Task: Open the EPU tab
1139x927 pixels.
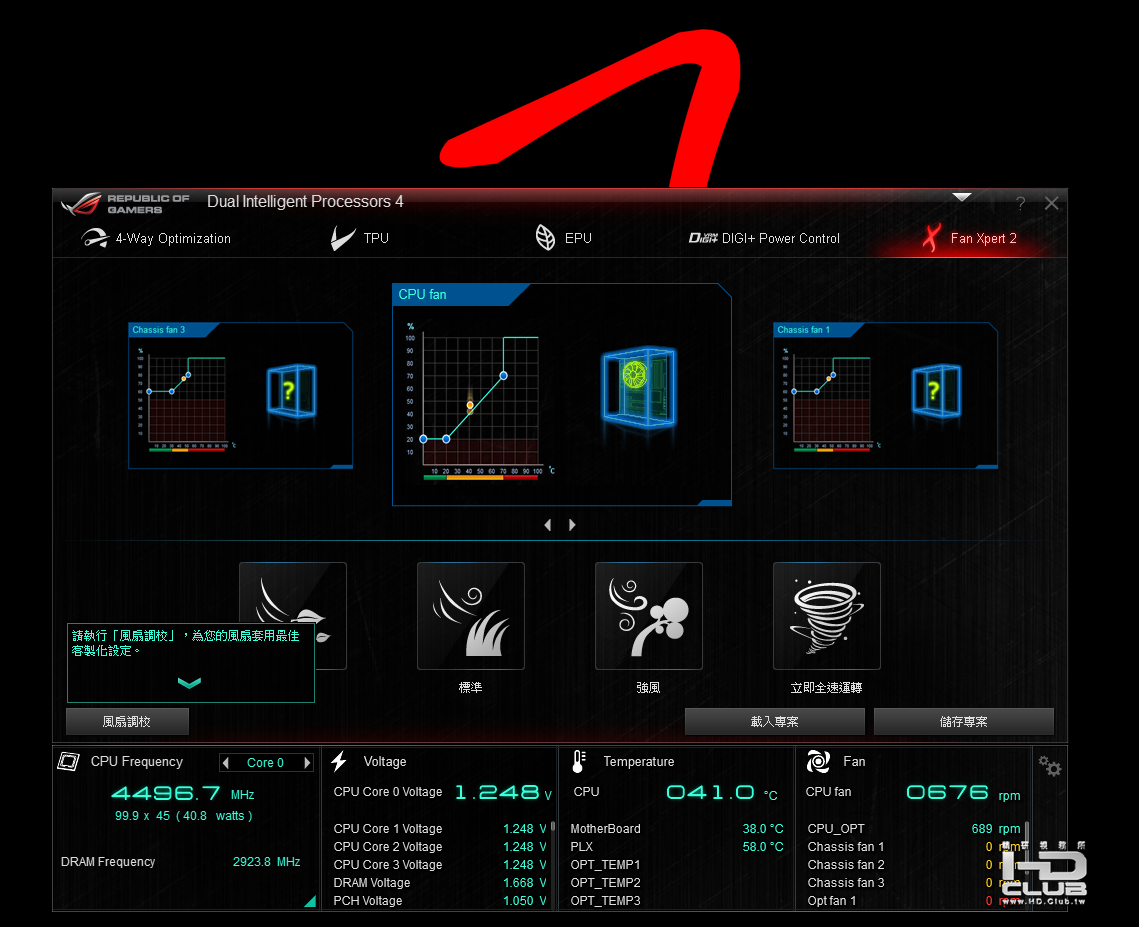Action: [564, 238]
